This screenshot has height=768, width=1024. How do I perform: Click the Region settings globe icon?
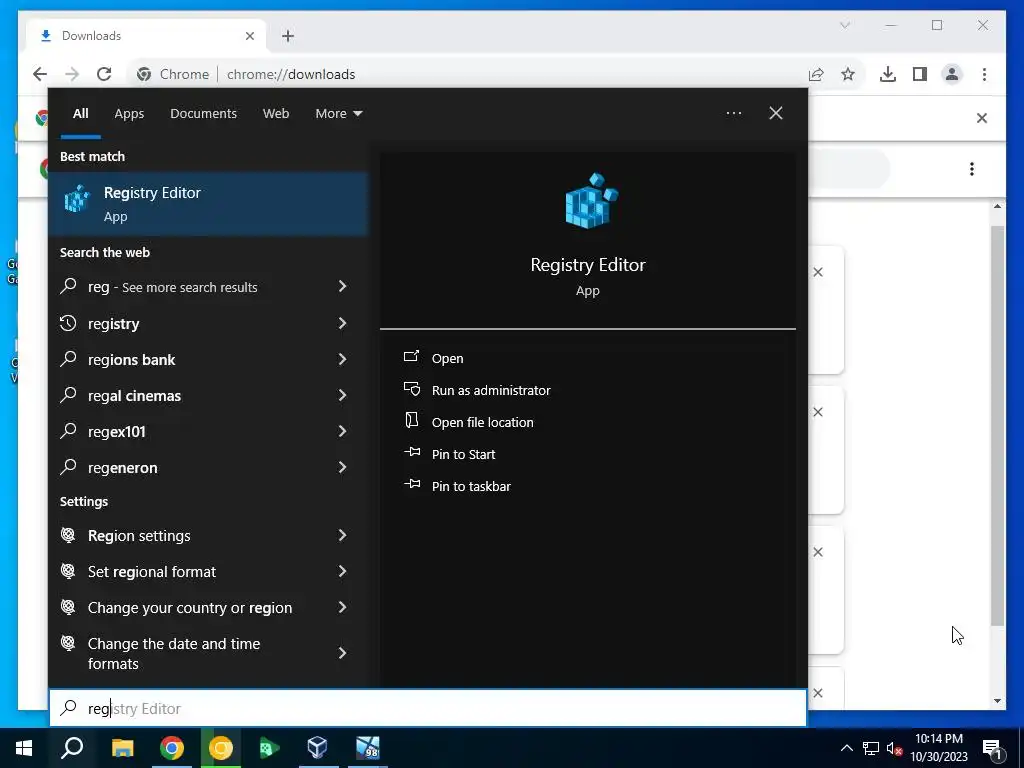pyautogui.click(x=68, y=535)
